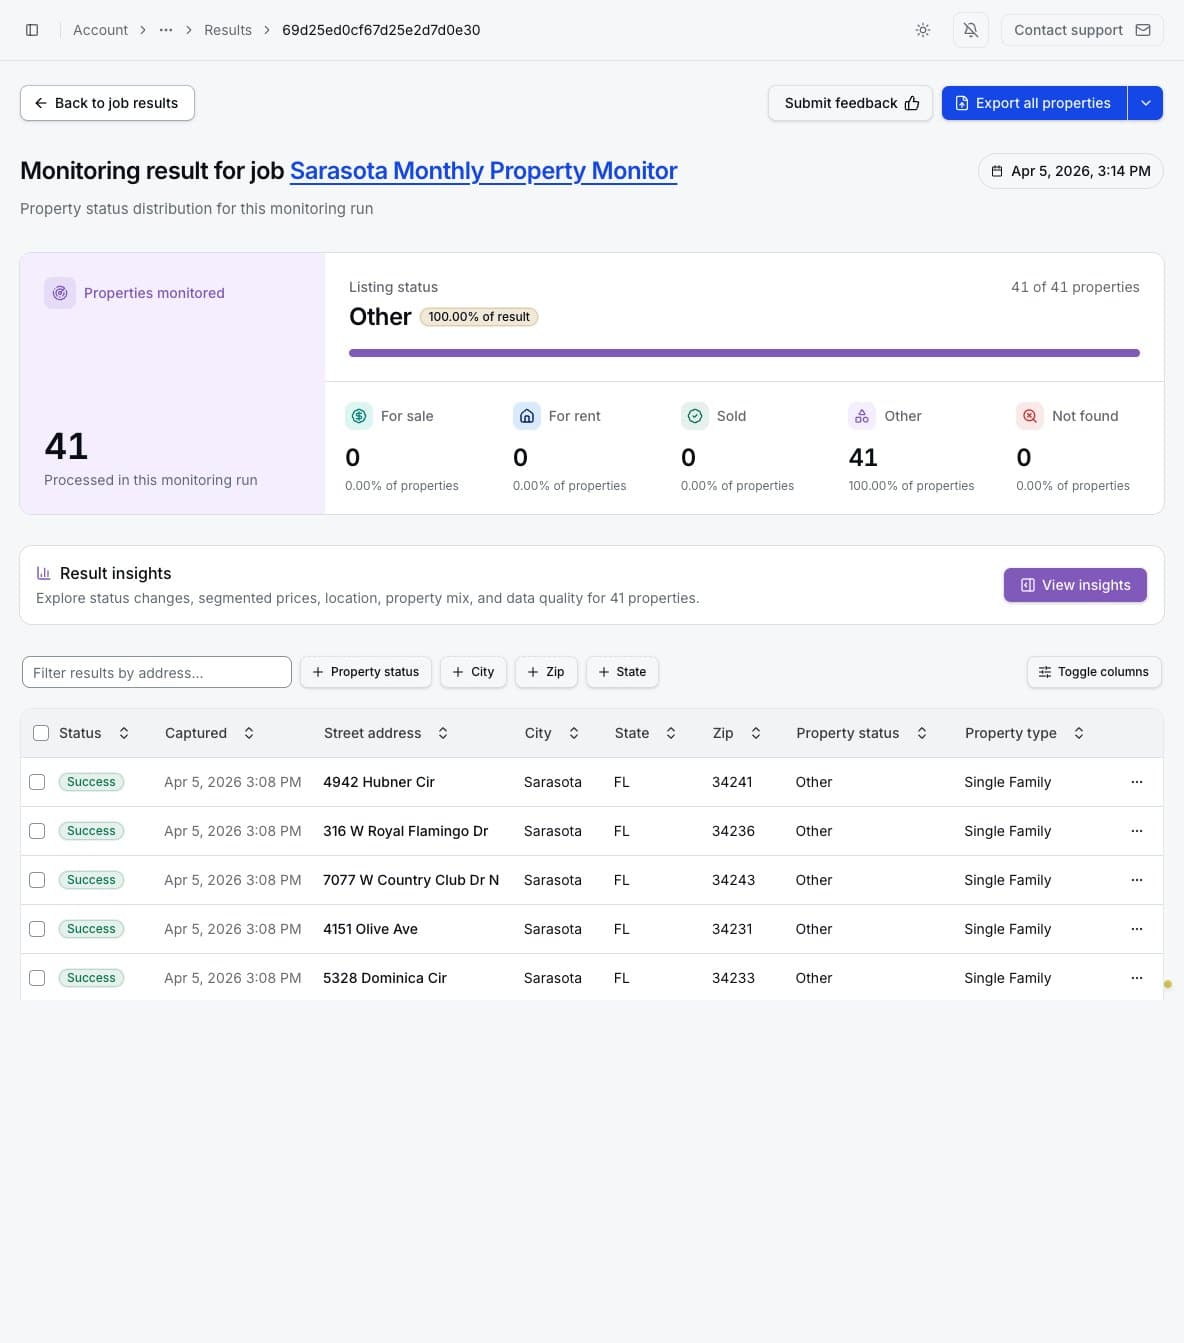The image size is (1184, 1343).
Task: Toggle the sidebar panel icon
Action: 32,30
